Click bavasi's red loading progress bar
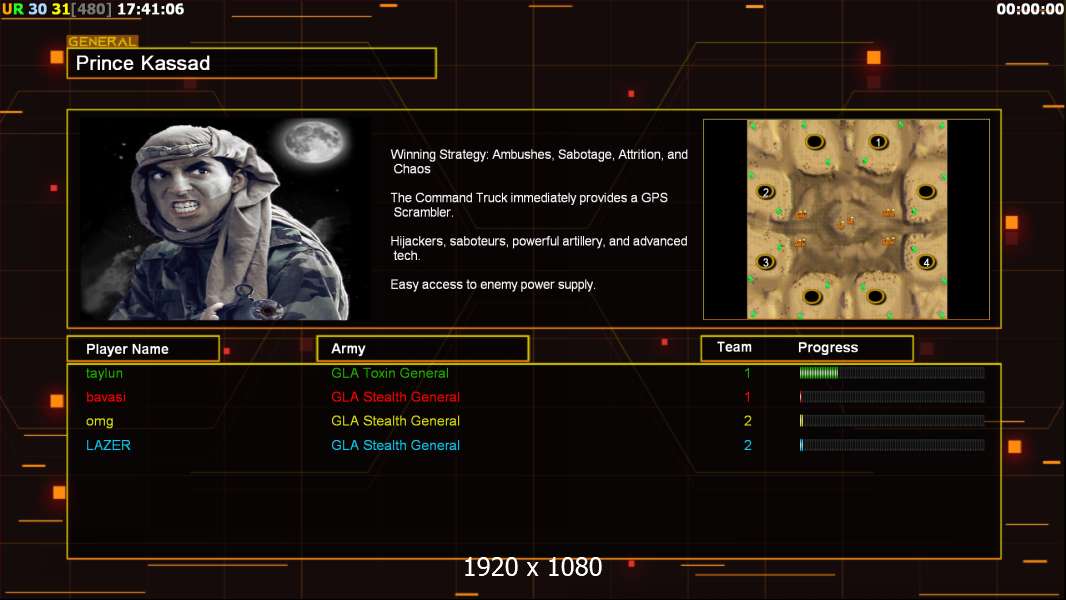 (x=892, y=397)
